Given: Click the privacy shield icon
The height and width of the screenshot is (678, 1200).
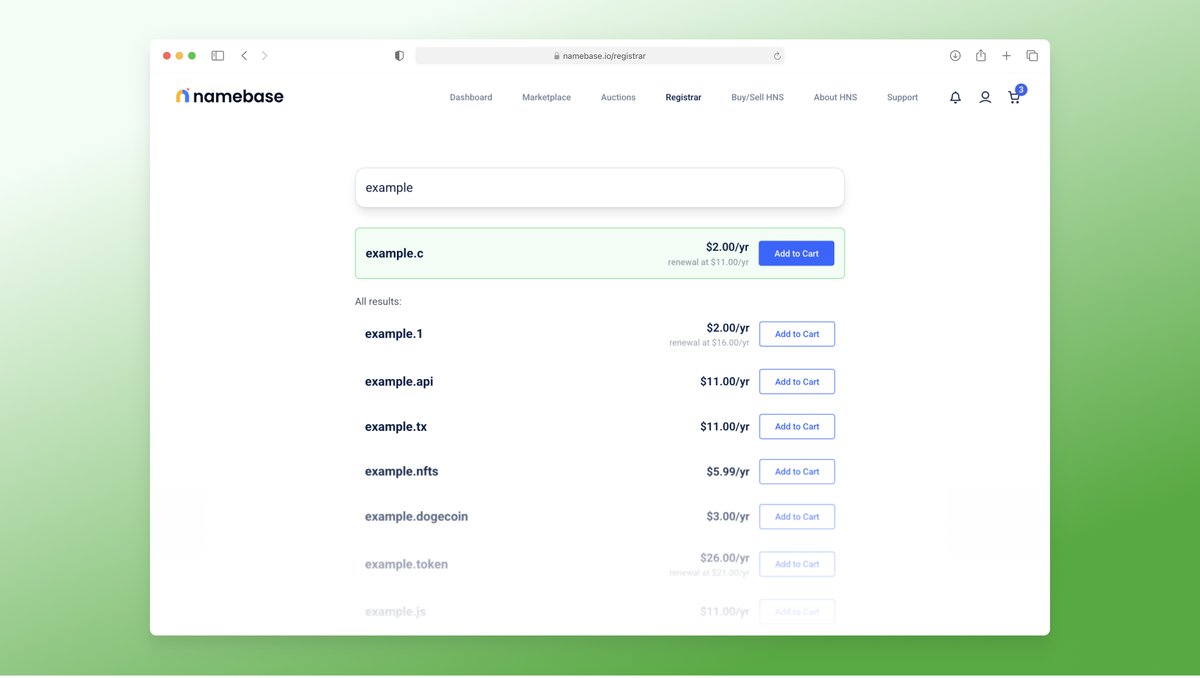Looking at the screenshot, I should (x=399, y=56).
